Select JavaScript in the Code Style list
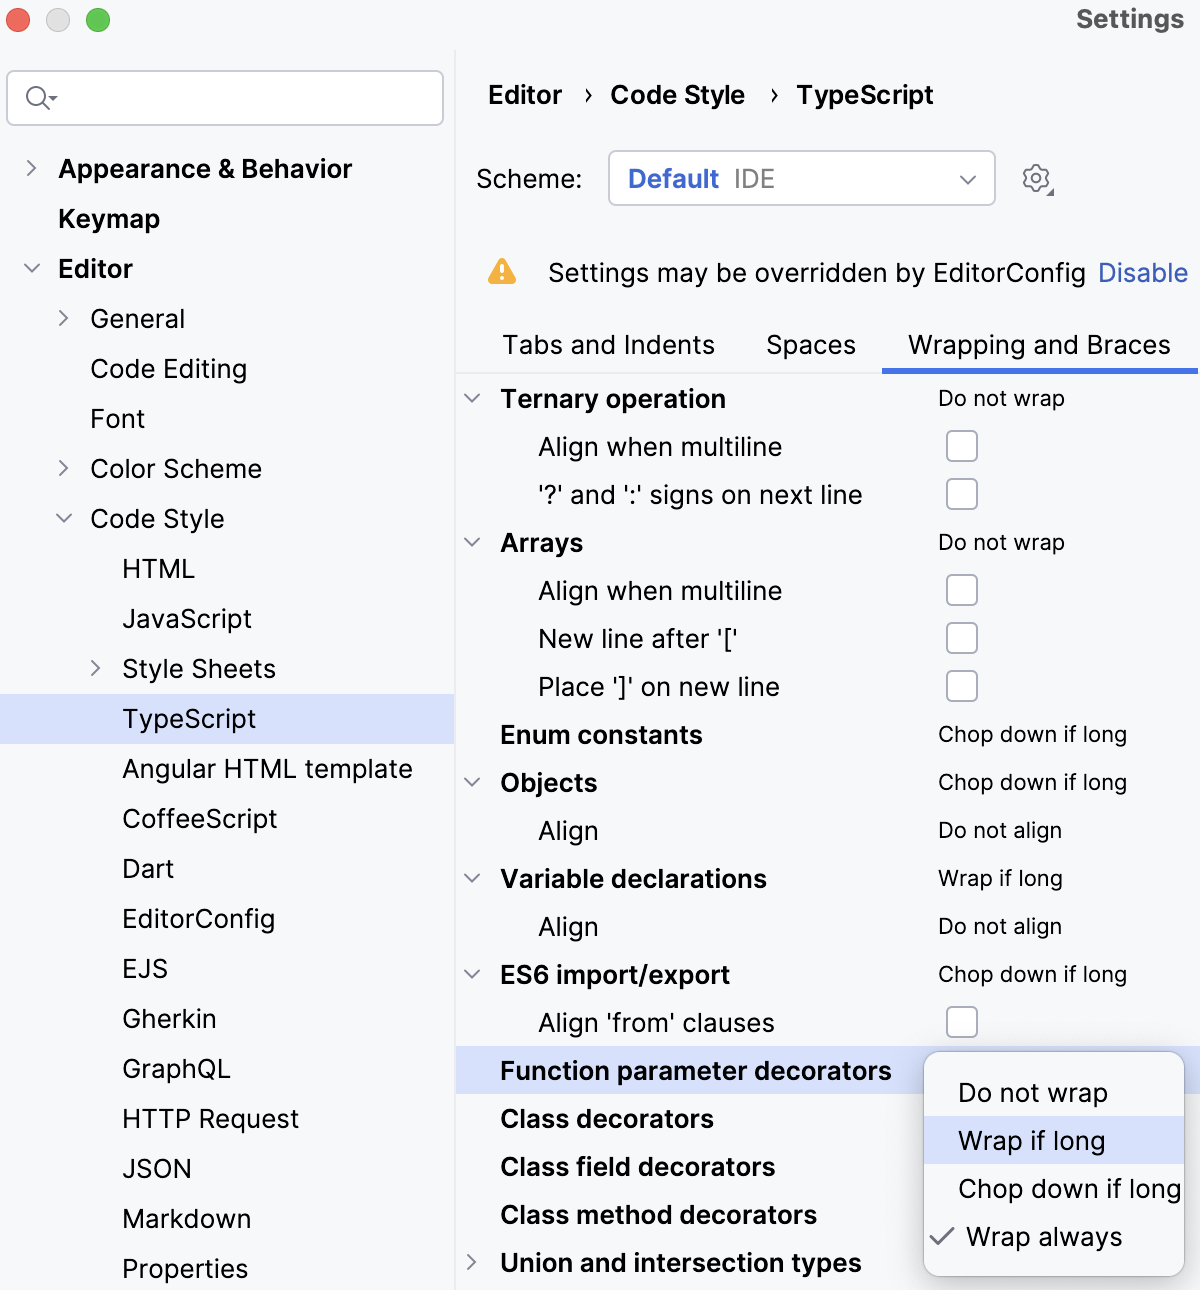 point(187,618)
